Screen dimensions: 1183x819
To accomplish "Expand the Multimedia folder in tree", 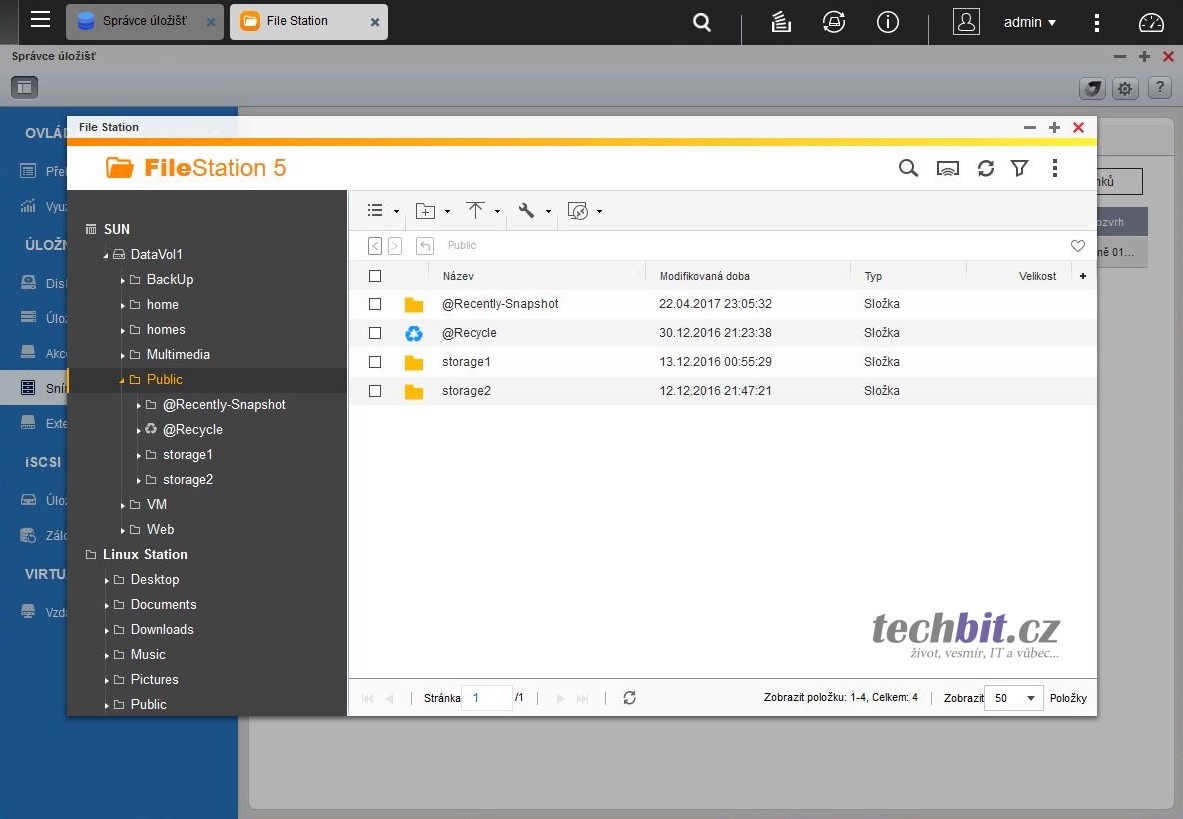I will pos(123,355).
